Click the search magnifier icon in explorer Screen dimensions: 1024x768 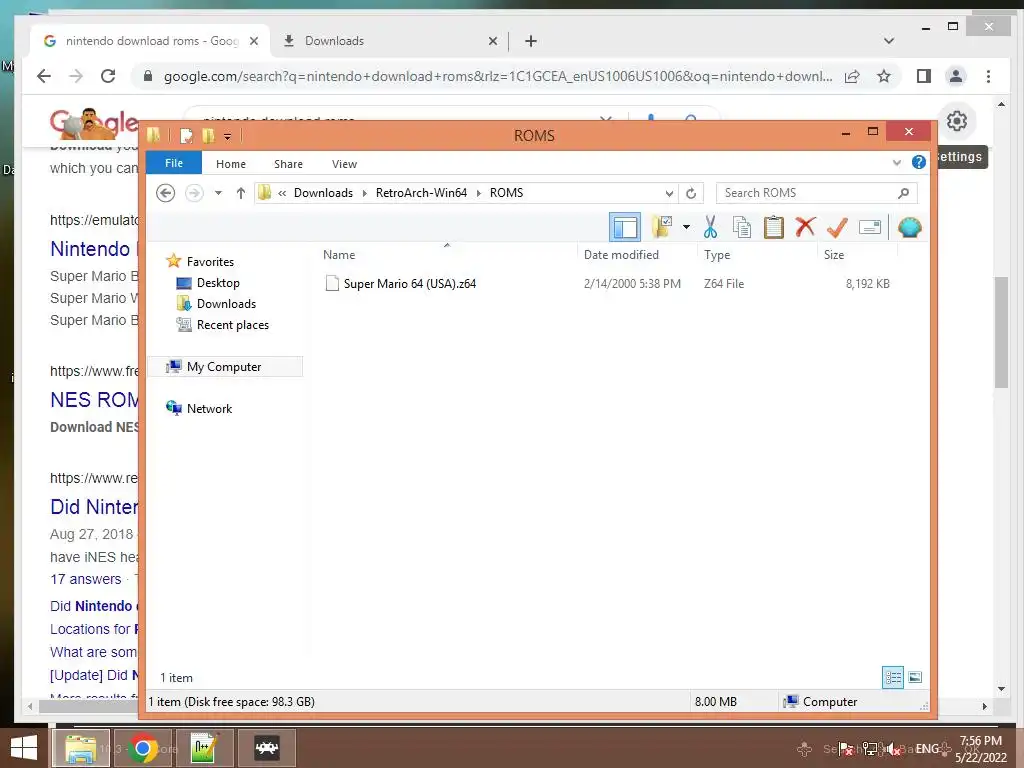click(x=904, y=193)
